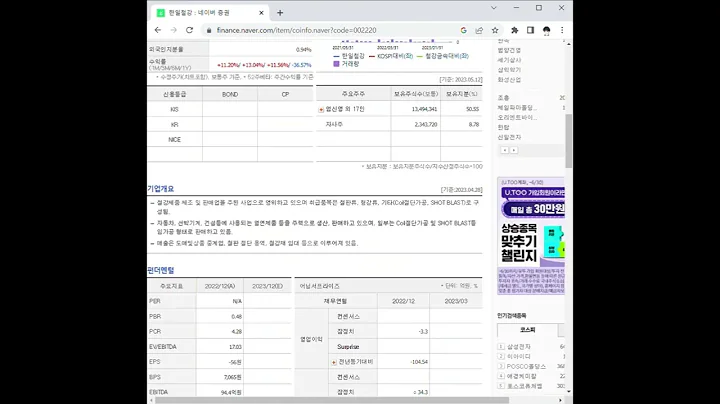The height and width of the screenshot is (404, 720).
Task: Open the Chrome three-dot menu
Action: [x=562, y=30]
